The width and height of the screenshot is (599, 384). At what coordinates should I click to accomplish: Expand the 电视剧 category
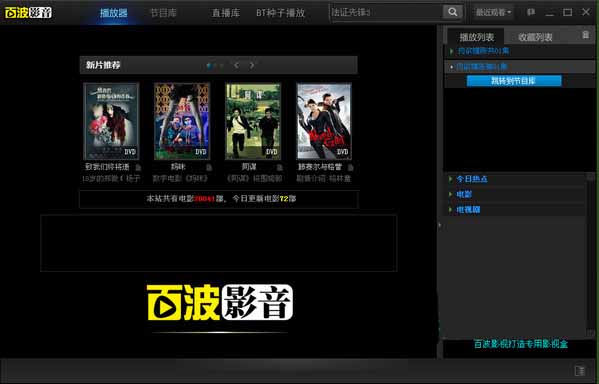pyautogui.click(x=468, y=209)
